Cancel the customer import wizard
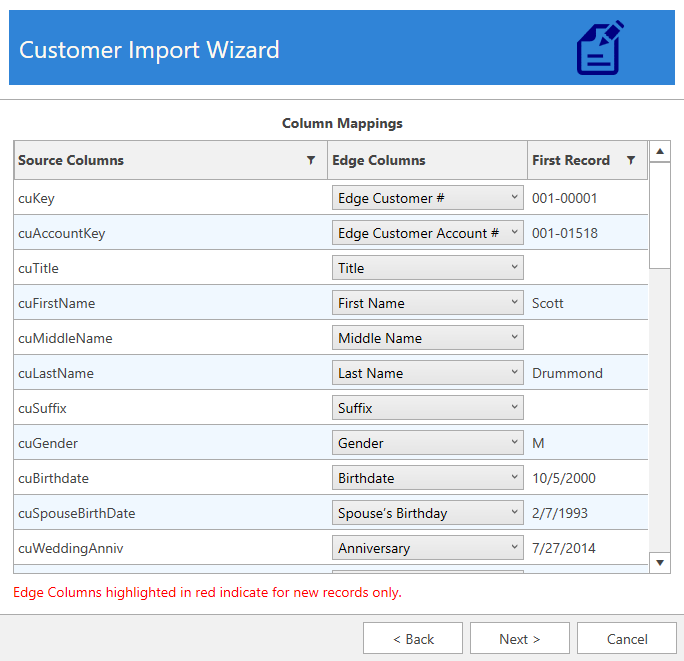Screen dimensions: 684x661 pyautogui.click(x=627, y=639)
